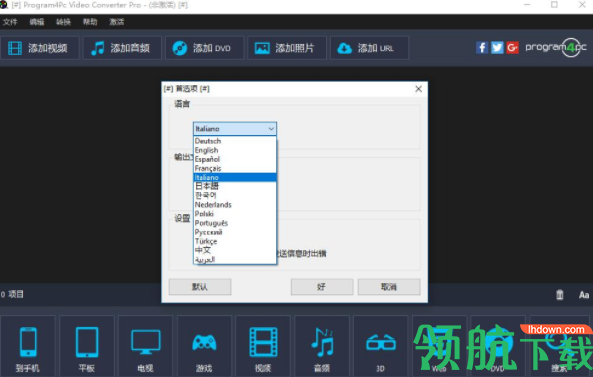This screenshot has width=593, height=377.
Task: Click the 到手机 category label
Action: click(28, 368)
